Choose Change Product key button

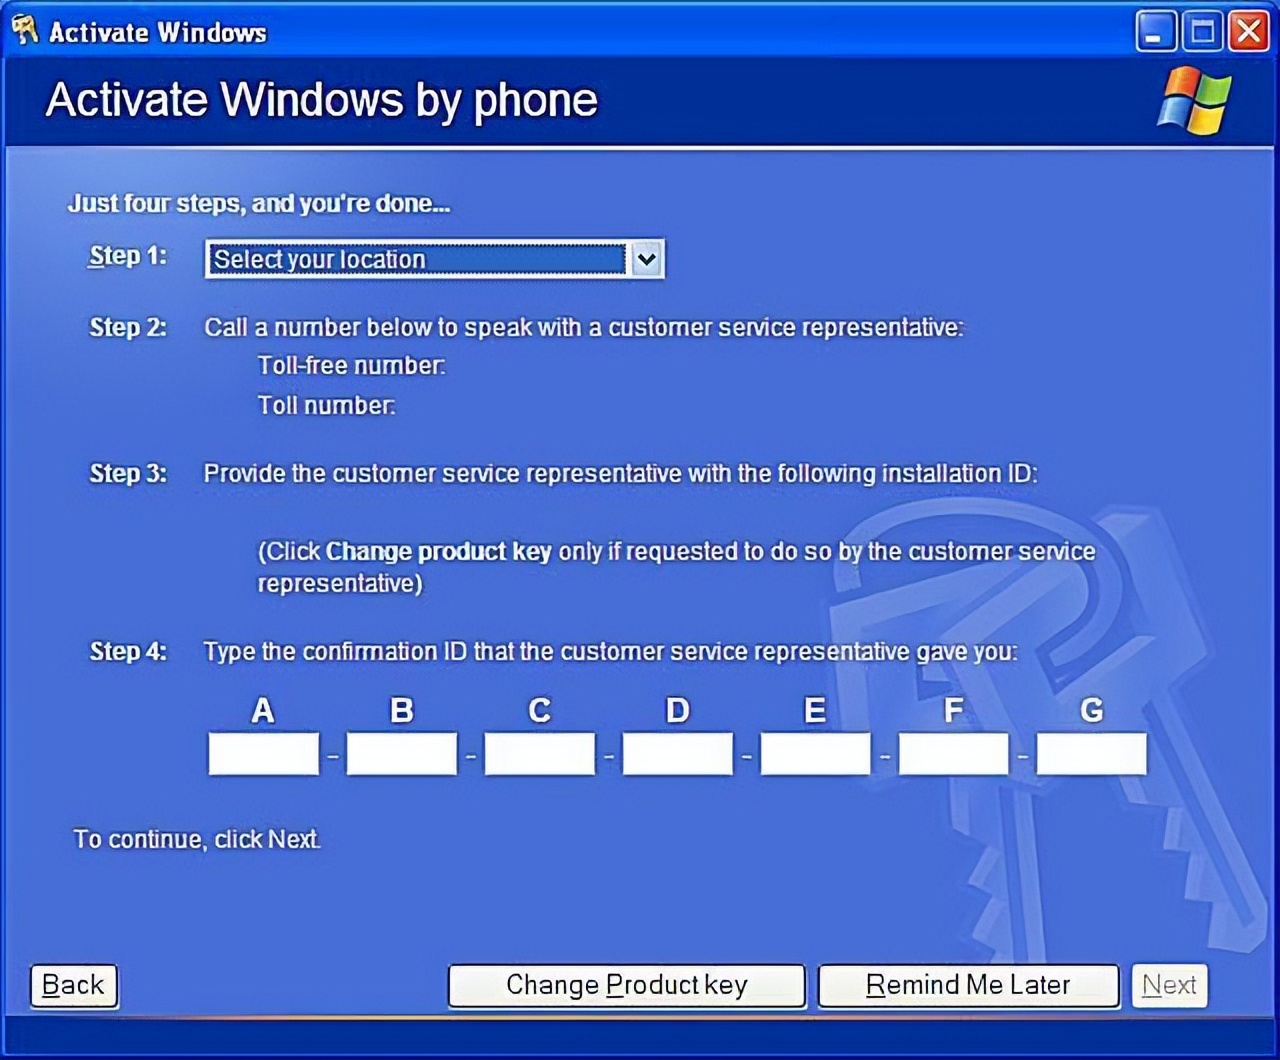click(x=627, y=986)
